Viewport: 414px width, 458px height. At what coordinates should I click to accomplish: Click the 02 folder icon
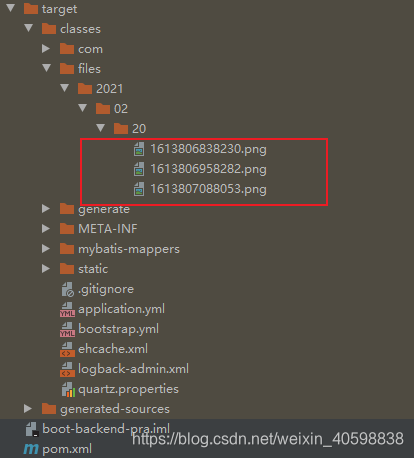coord(103,109)
